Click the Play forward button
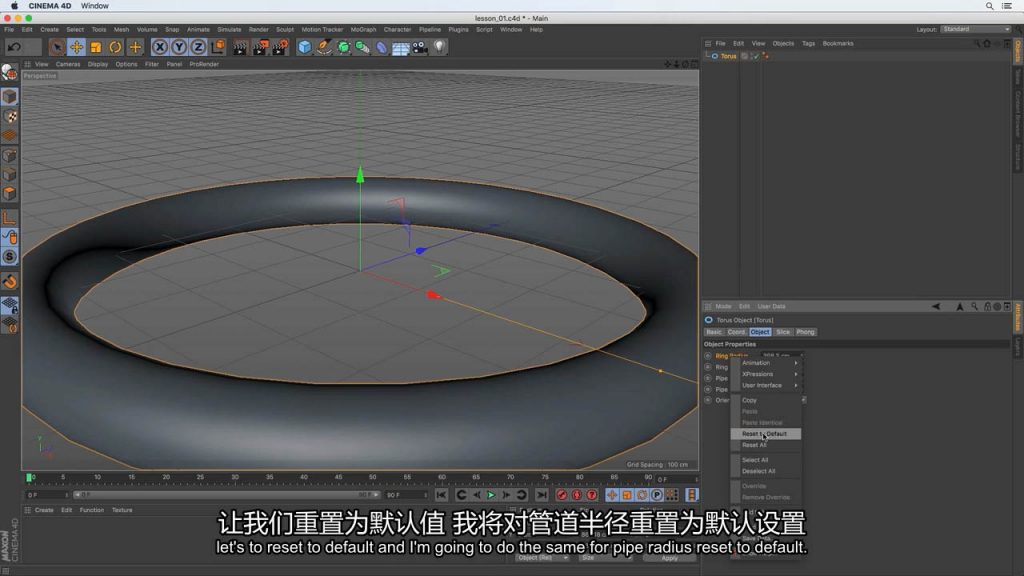 pyautogui.click(x=491, y=495)
